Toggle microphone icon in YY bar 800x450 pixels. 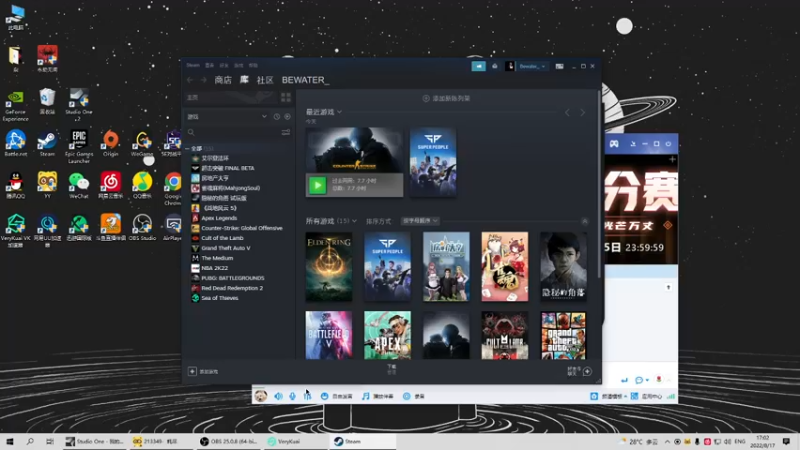coord(292,396)
